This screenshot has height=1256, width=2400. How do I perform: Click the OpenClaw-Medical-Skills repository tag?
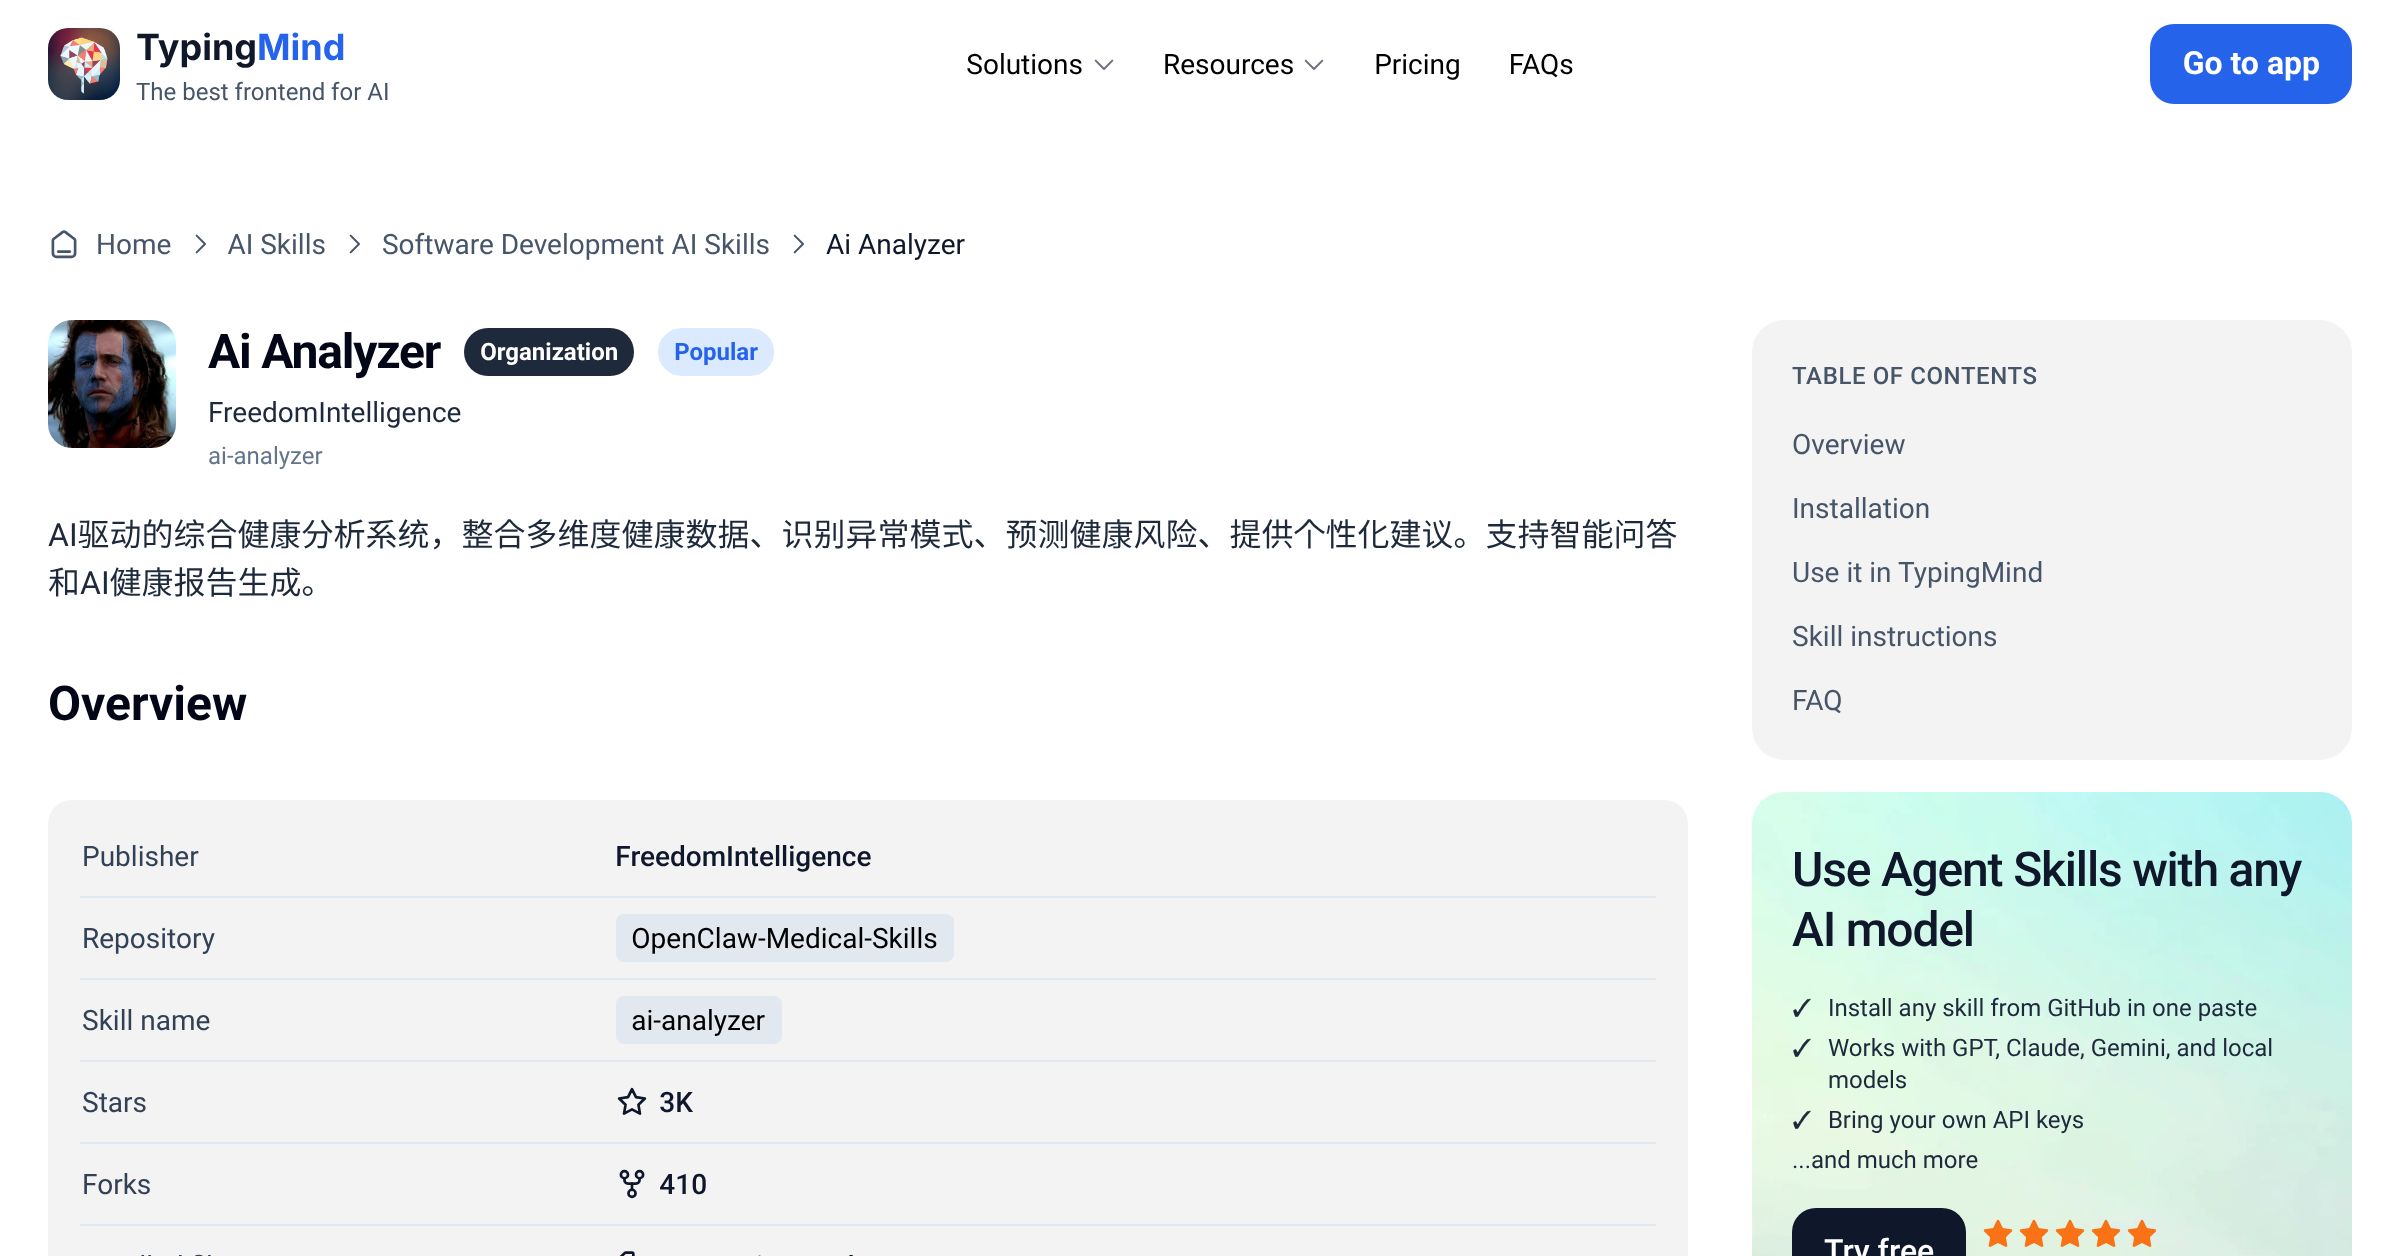(784, 938)
